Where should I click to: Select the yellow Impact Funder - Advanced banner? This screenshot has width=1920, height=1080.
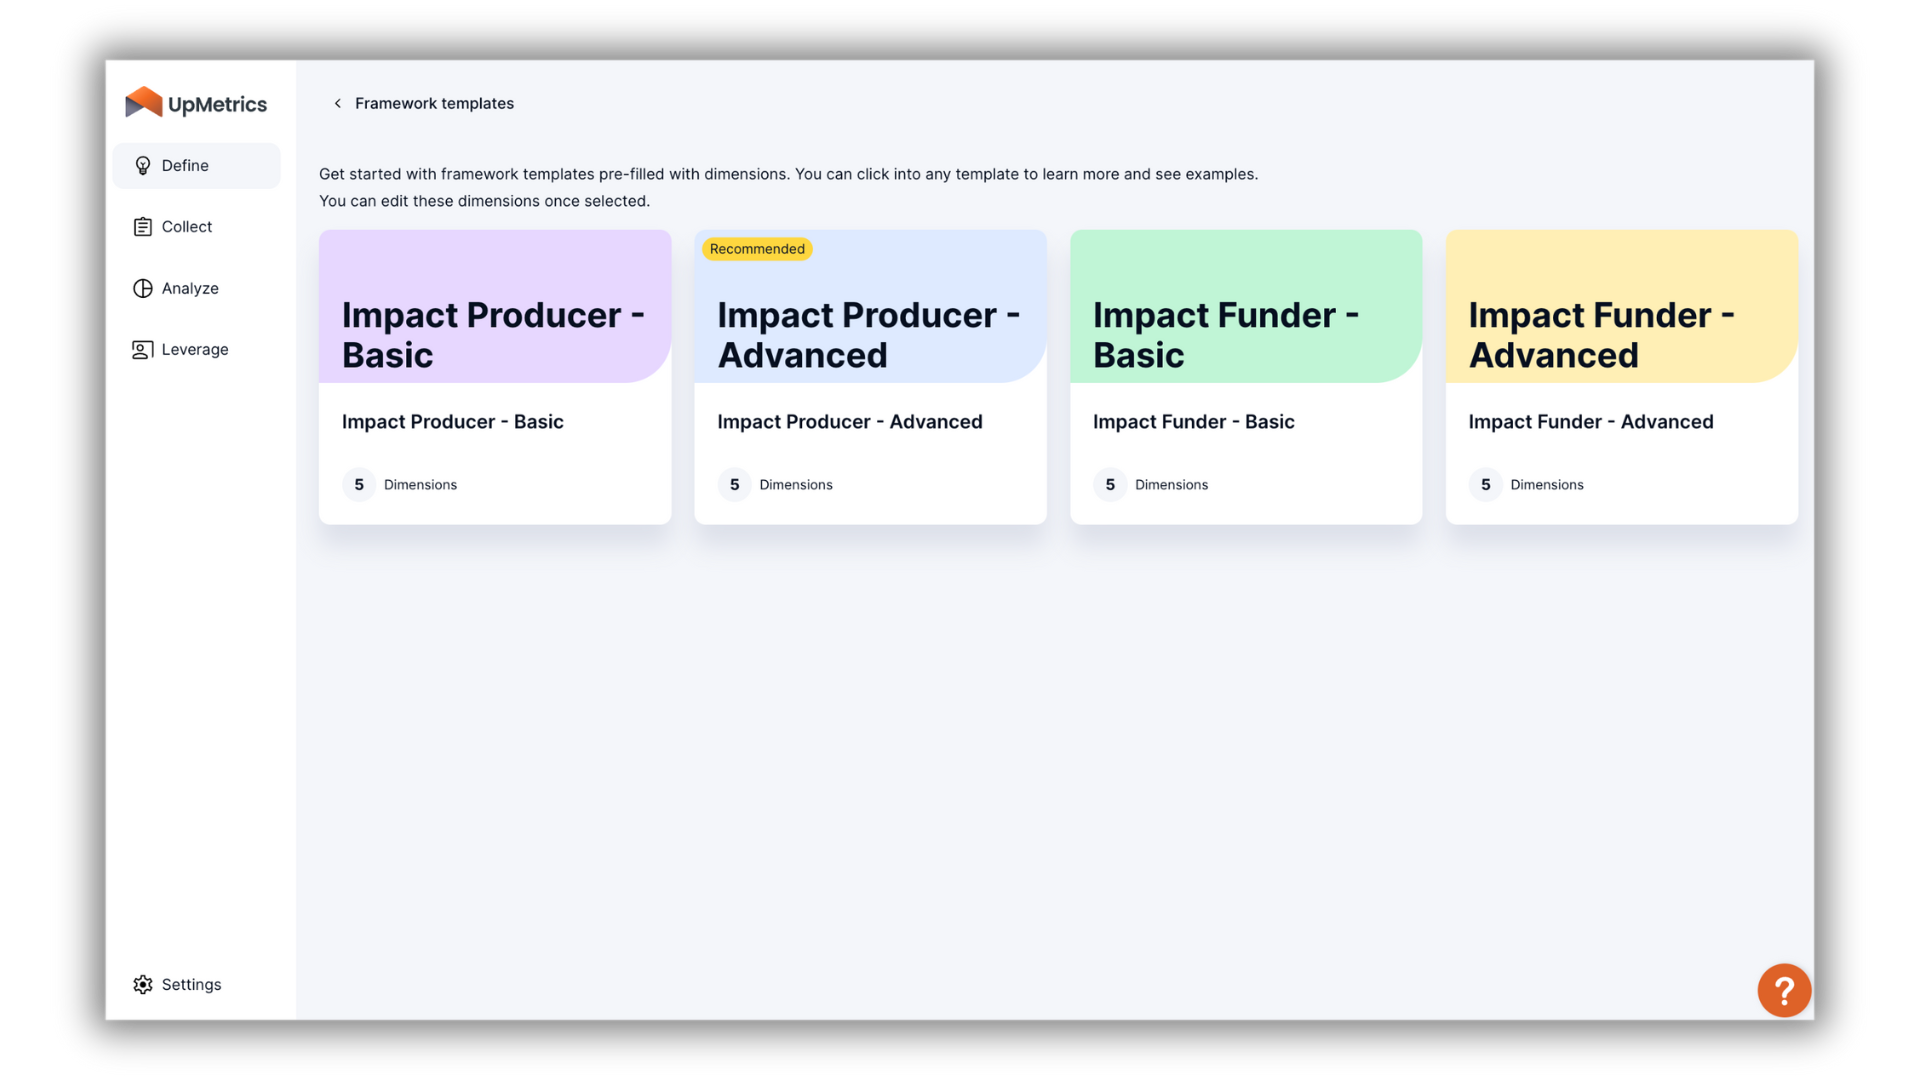[x=1621, y=306]
